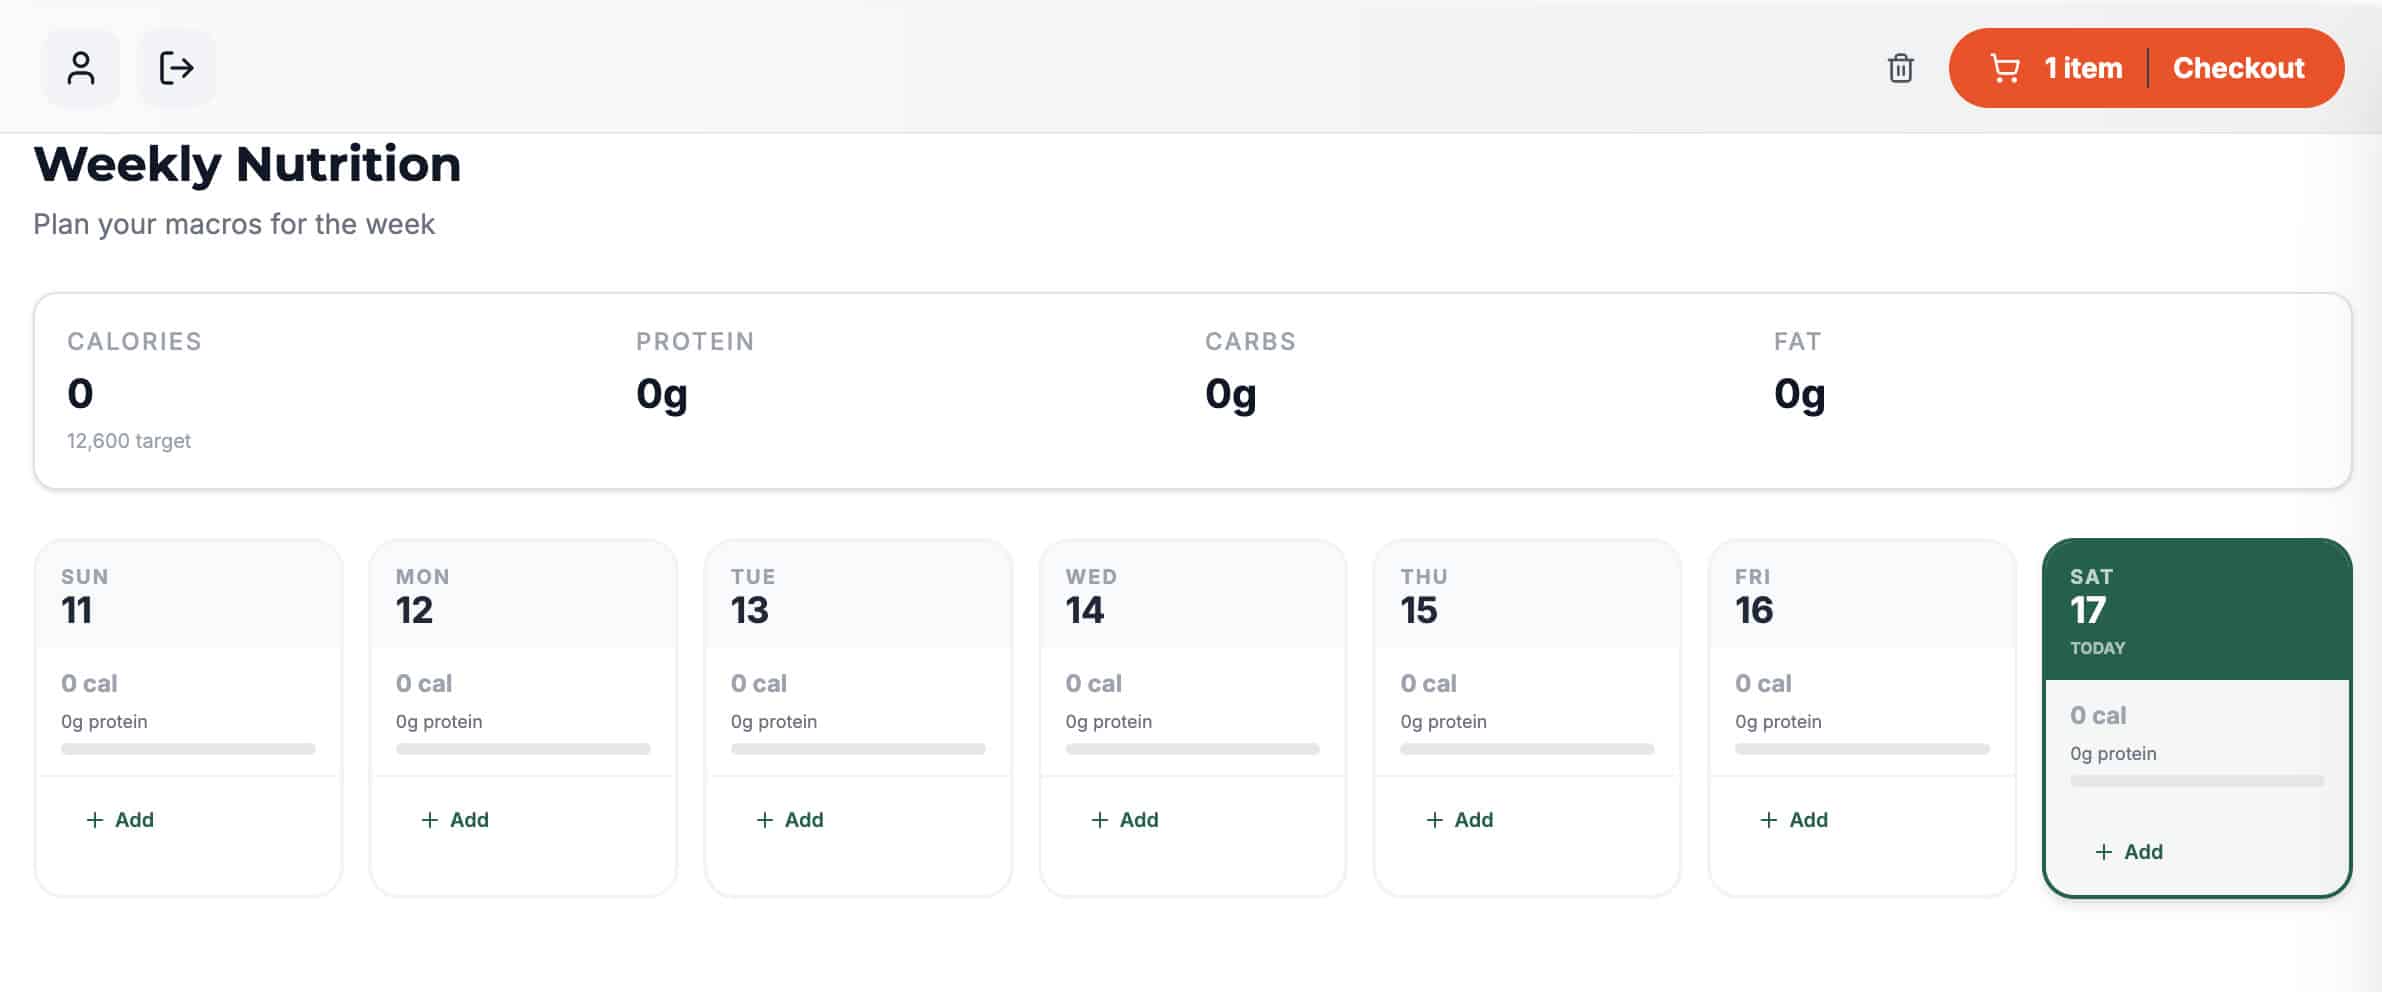Click the 1 item cart label

pyautogui.click(x=2083, y=68)
